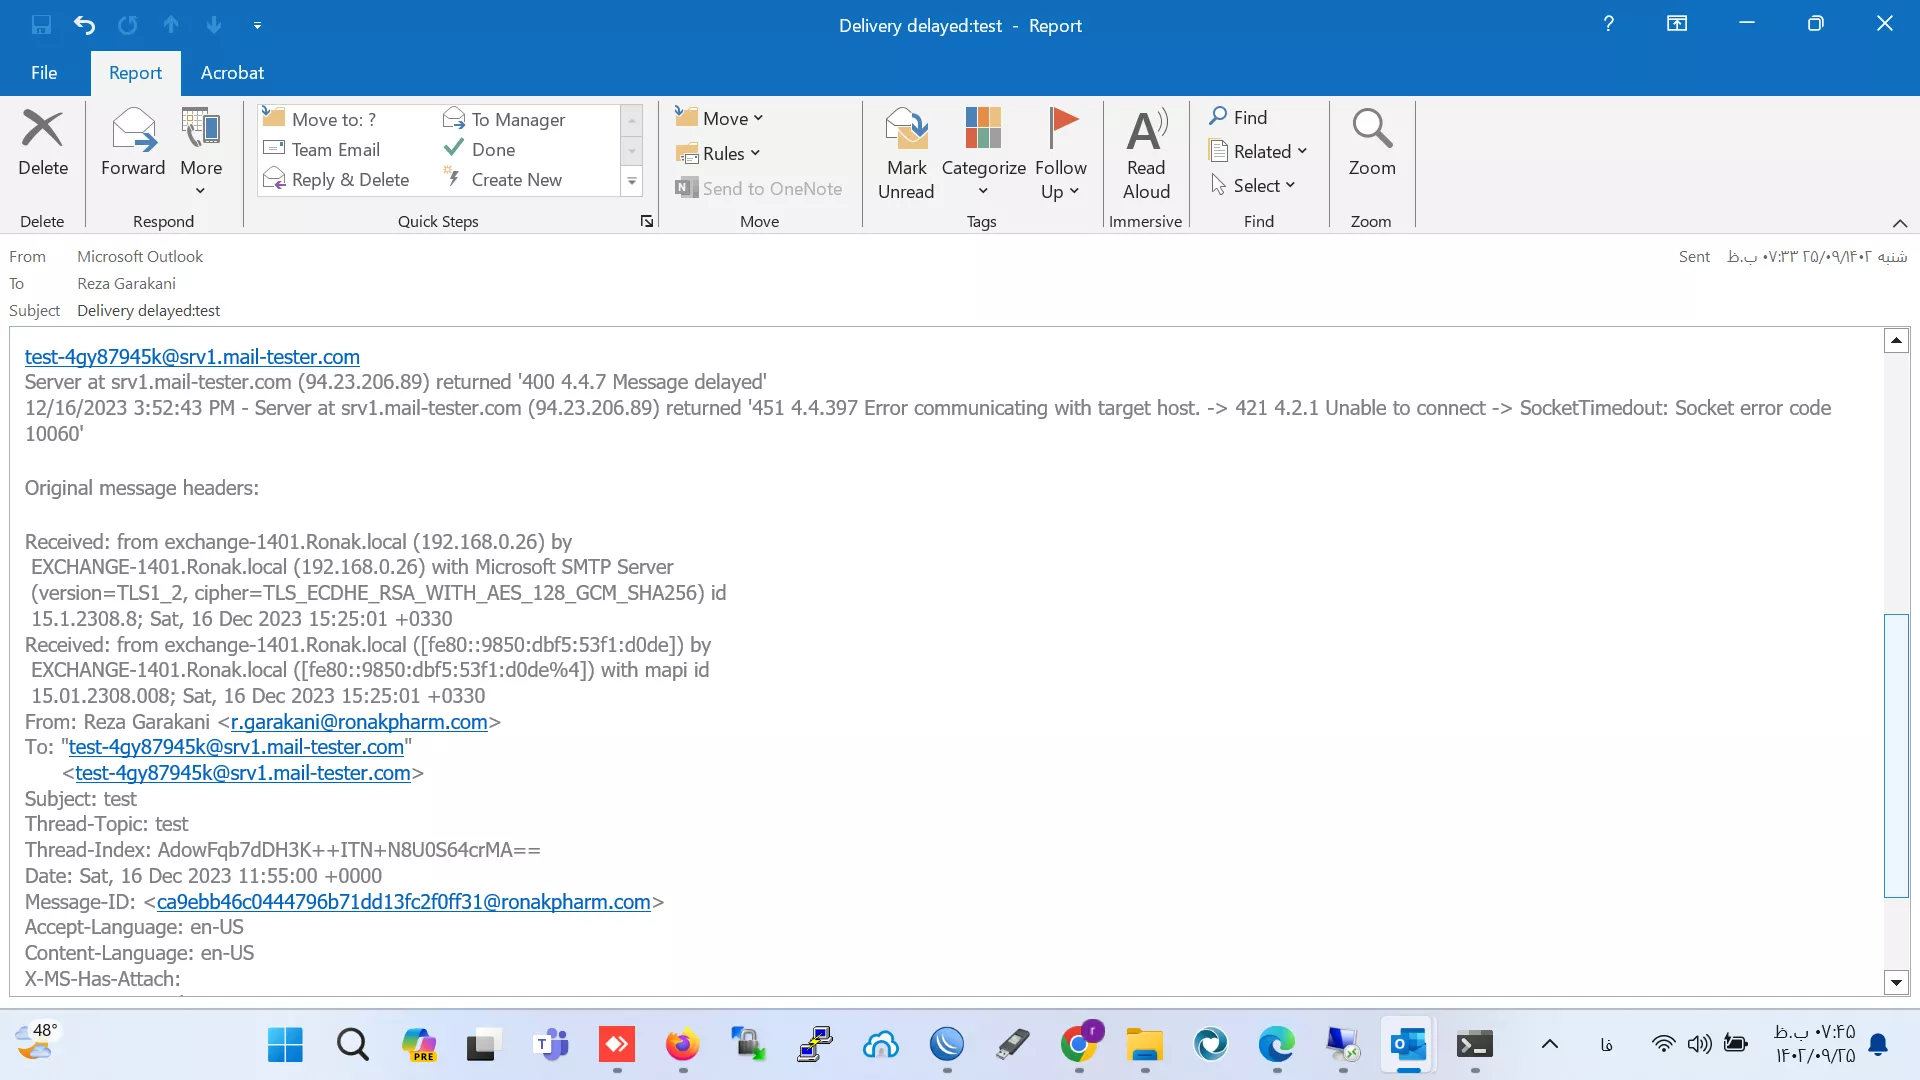Open the Wi-Fi network tray icon
This screenshot has height=1080, width=1920.
pyautogui.click(x=1663, y=1044)
